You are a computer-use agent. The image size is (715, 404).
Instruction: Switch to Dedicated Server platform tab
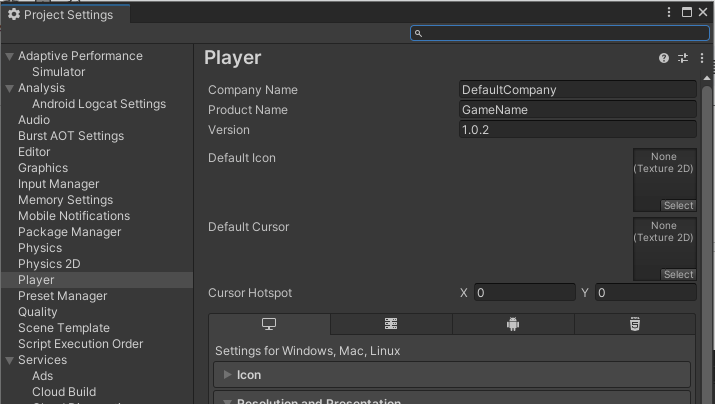pos(391,324)
